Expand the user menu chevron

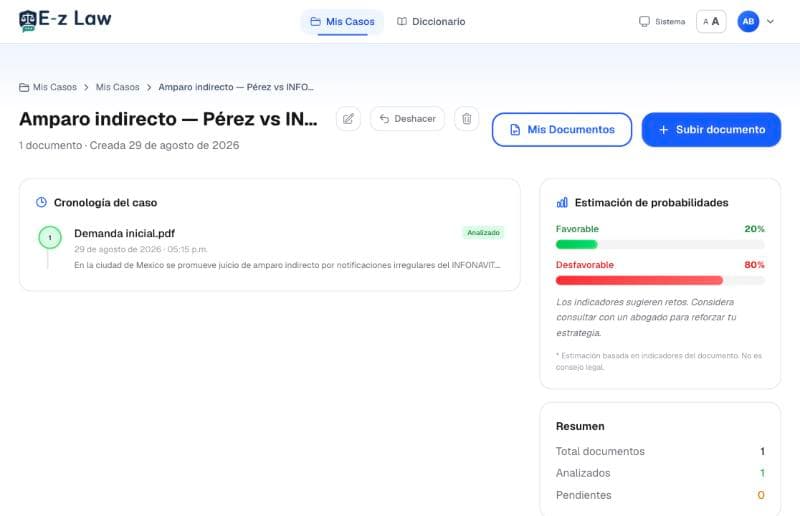click(770, 21)
